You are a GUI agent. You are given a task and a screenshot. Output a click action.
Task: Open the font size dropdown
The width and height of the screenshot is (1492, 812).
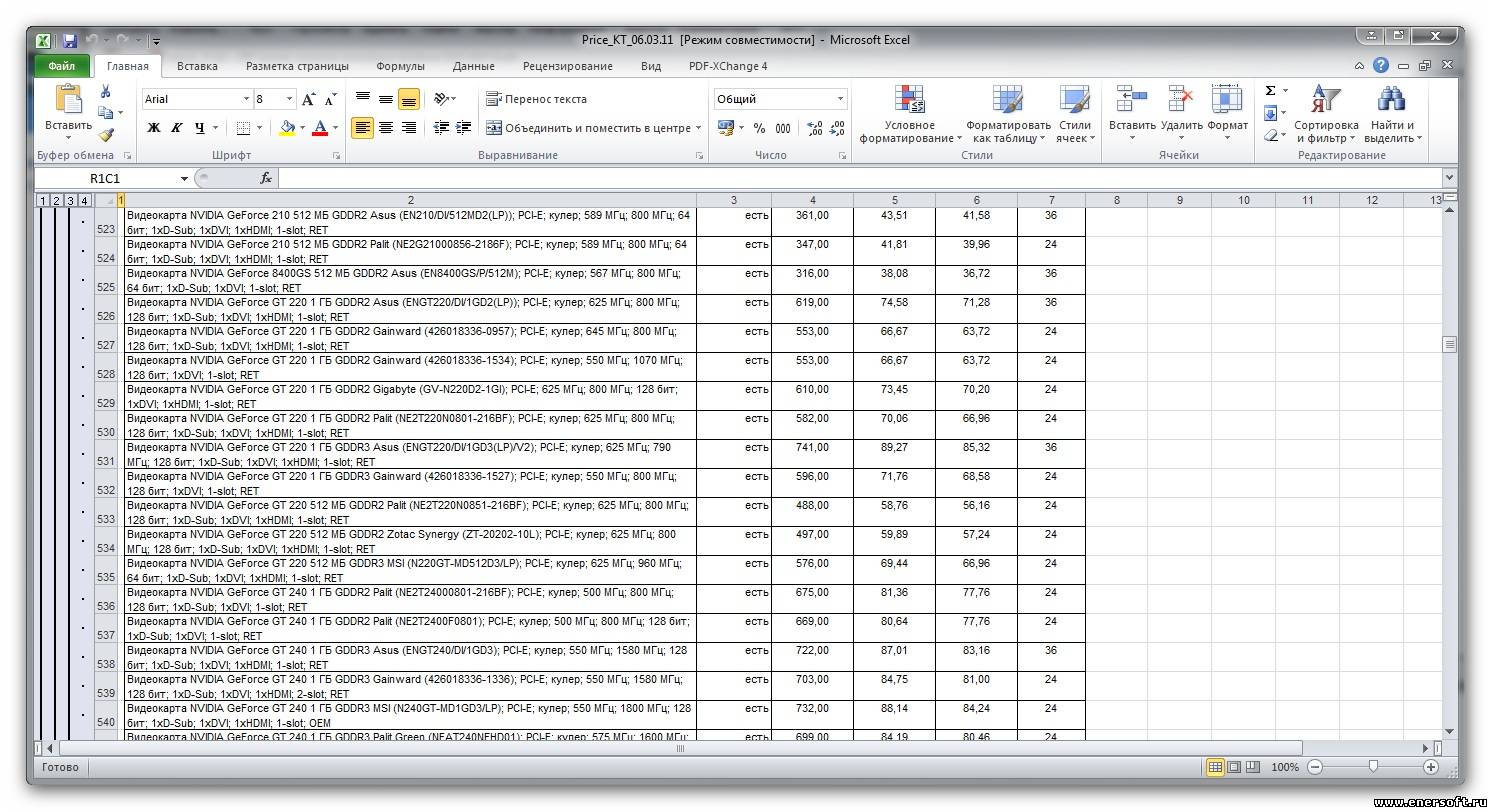[290, 99]
